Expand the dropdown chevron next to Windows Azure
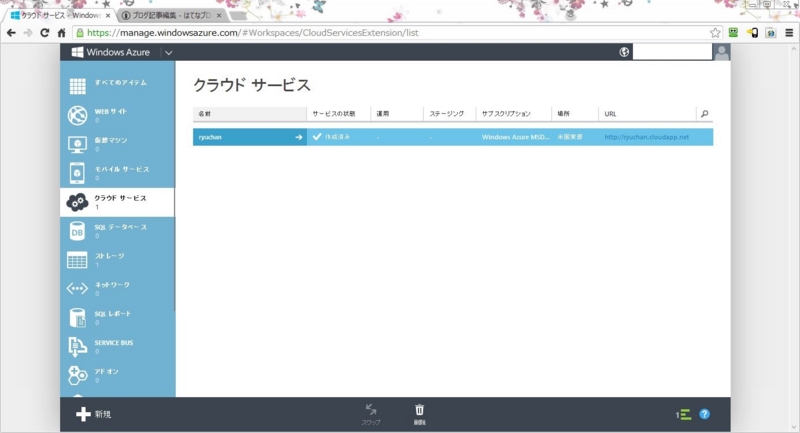This screenshot has width=800, height=433. (x=168, y=53)
